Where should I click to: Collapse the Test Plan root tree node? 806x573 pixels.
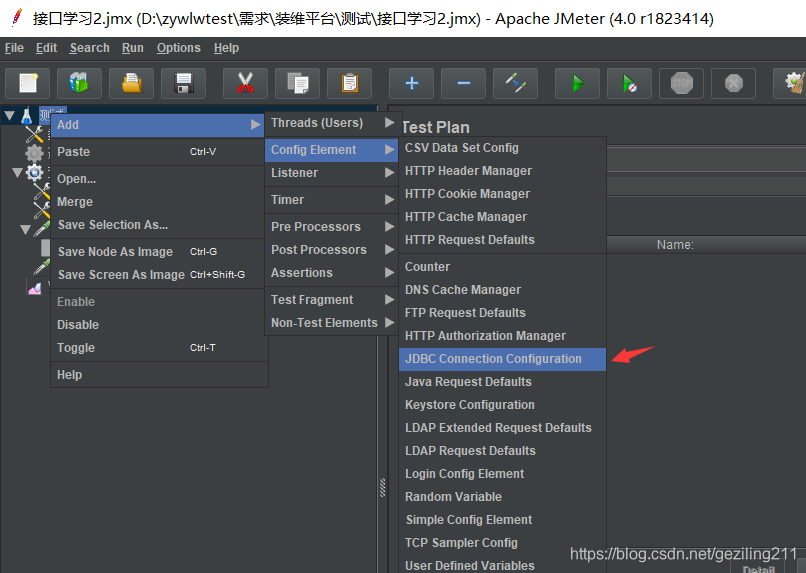[x=9, y=116]
